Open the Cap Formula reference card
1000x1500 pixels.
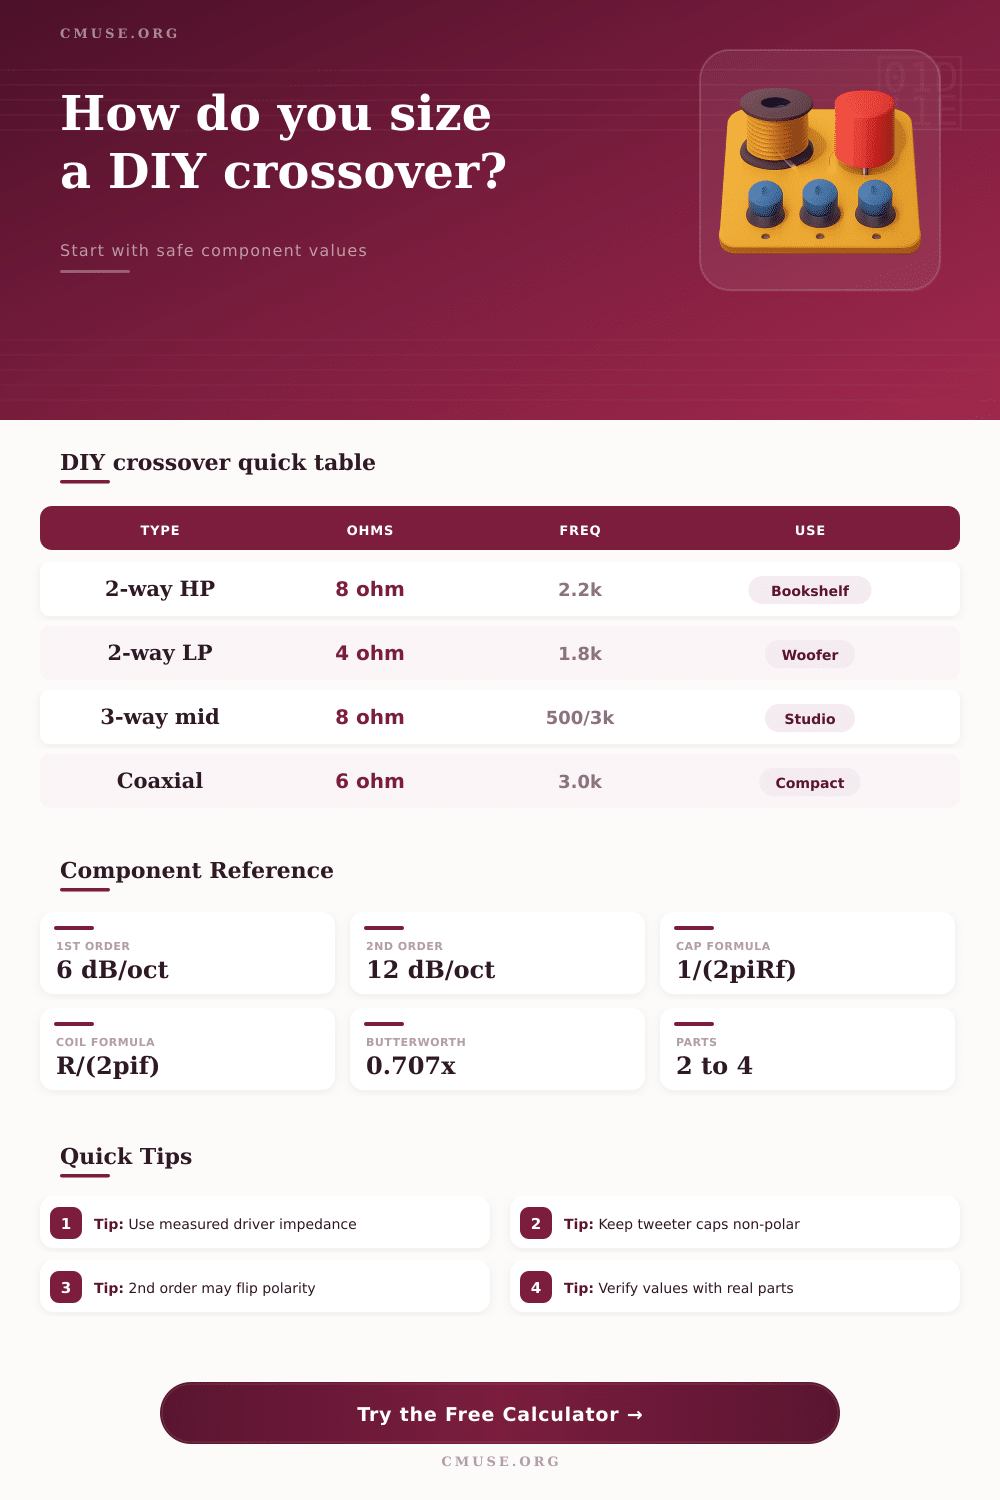point(807,953)
